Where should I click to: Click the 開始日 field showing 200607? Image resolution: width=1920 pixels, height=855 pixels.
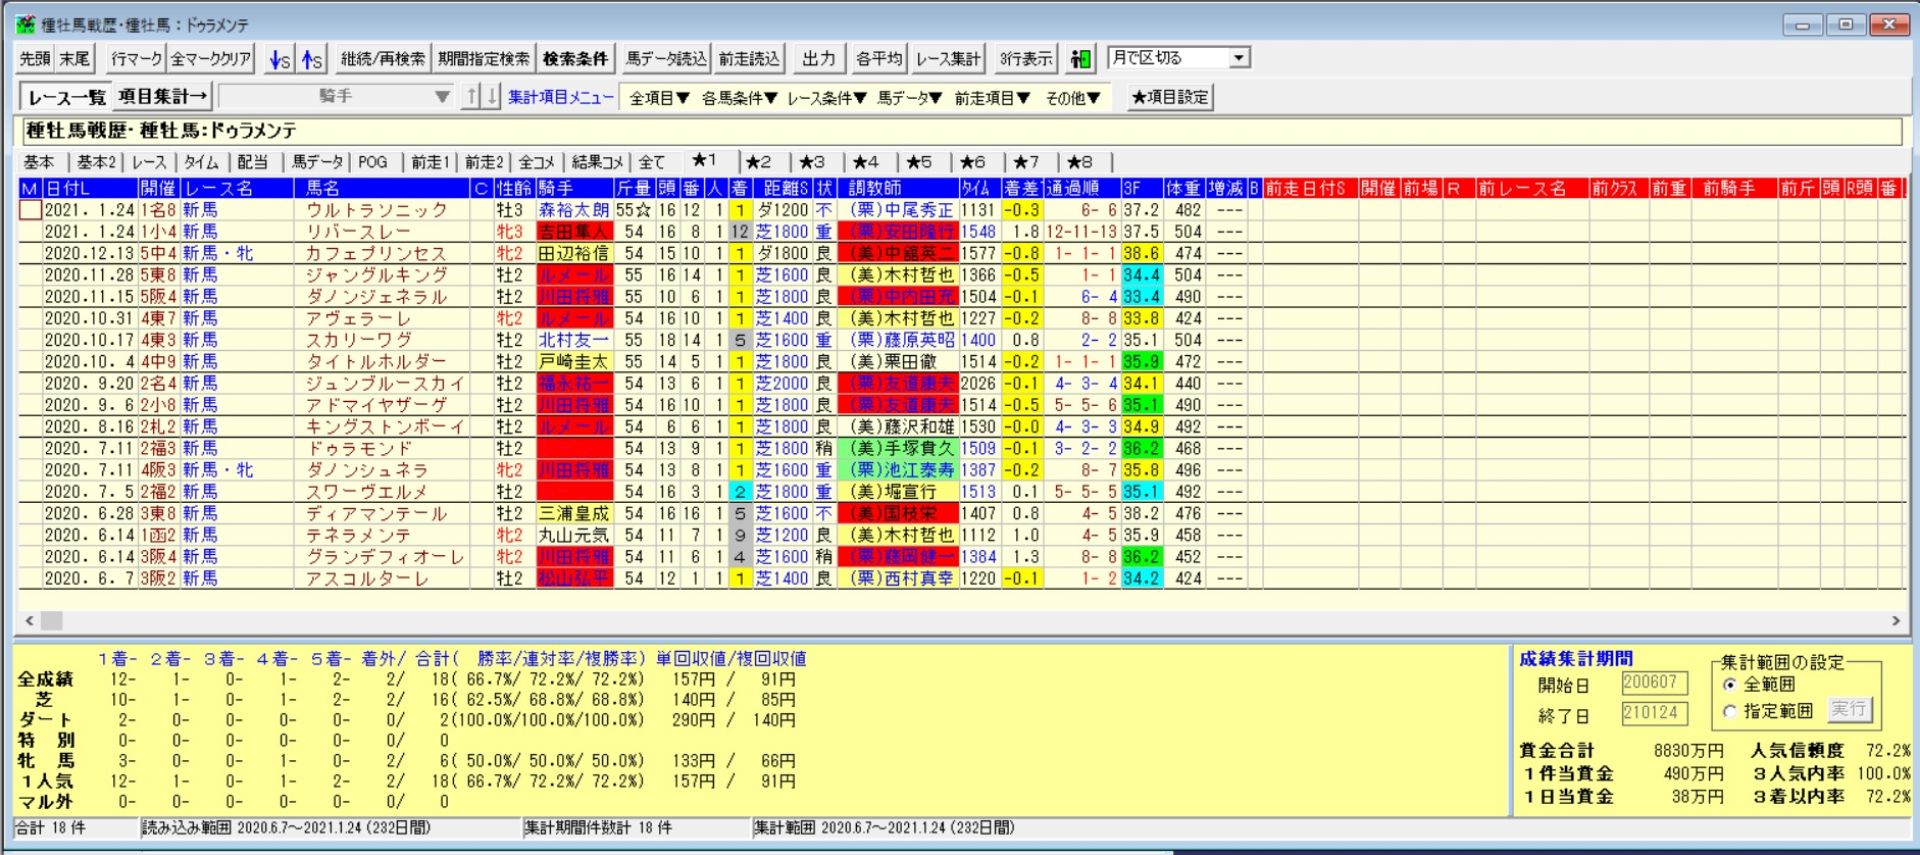1654,683
